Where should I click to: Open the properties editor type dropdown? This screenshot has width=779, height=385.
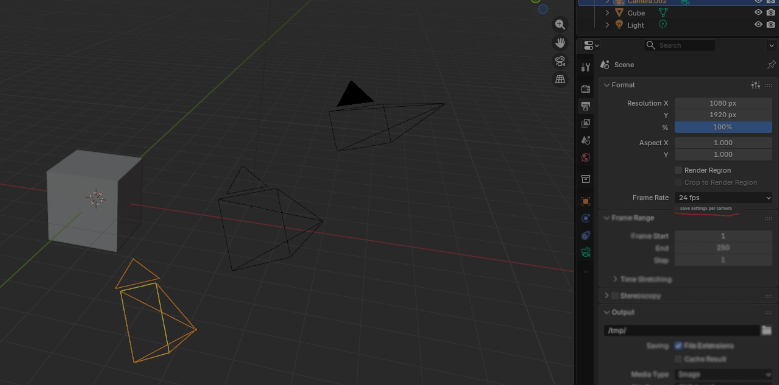590,45
